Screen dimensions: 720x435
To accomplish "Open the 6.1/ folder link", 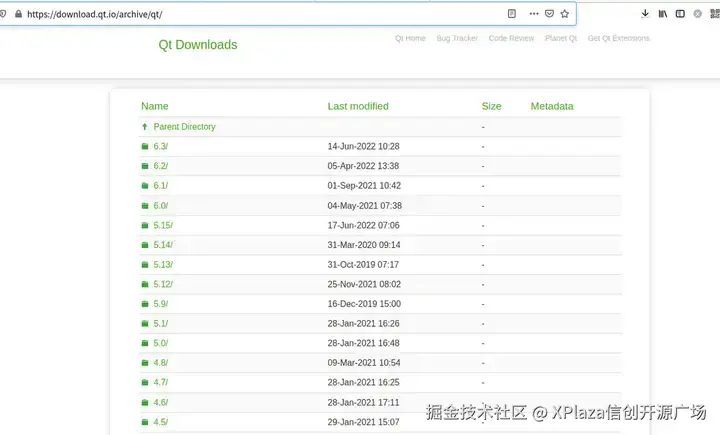I will click(x=161, y=186).
